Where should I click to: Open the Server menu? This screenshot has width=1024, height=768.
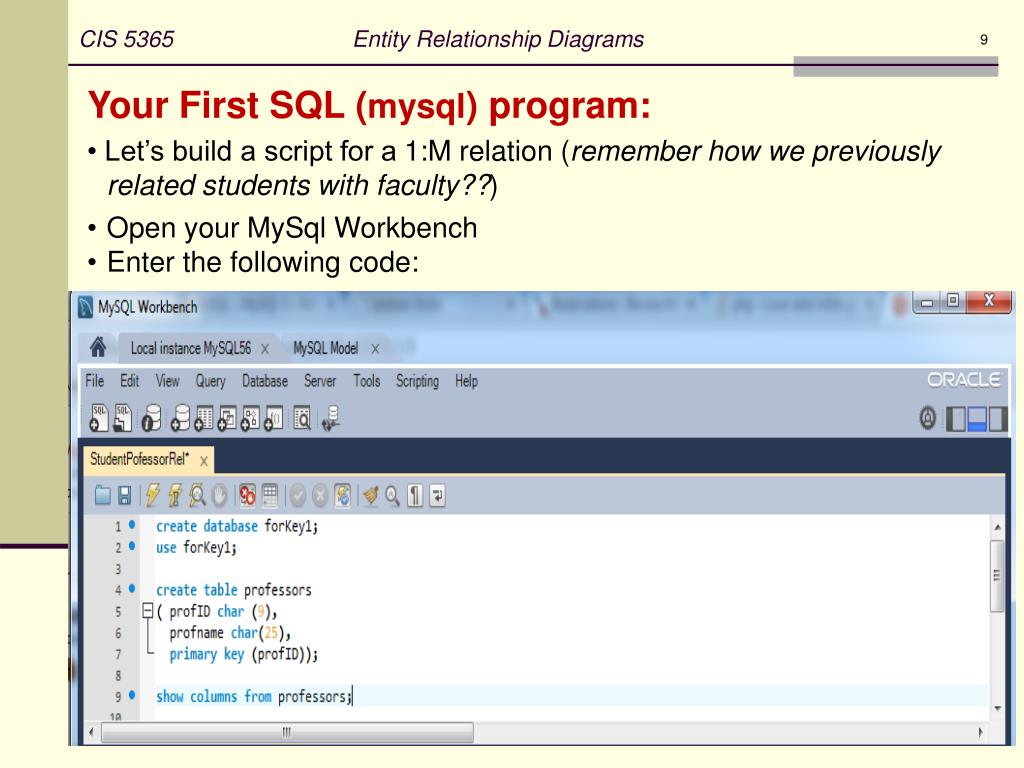point(320,381)
